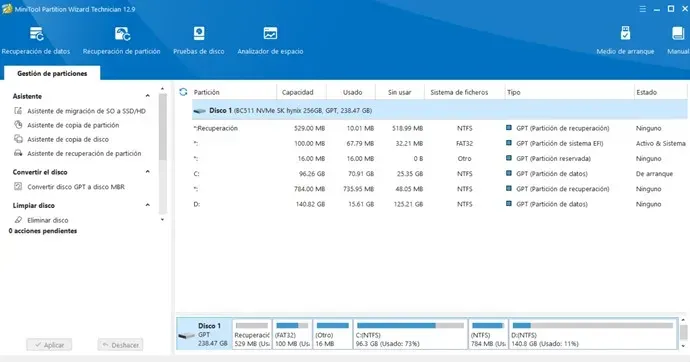Sort by Usado column header
The height and width of the screenshot is (362, 690).
(x=351, y=92)
